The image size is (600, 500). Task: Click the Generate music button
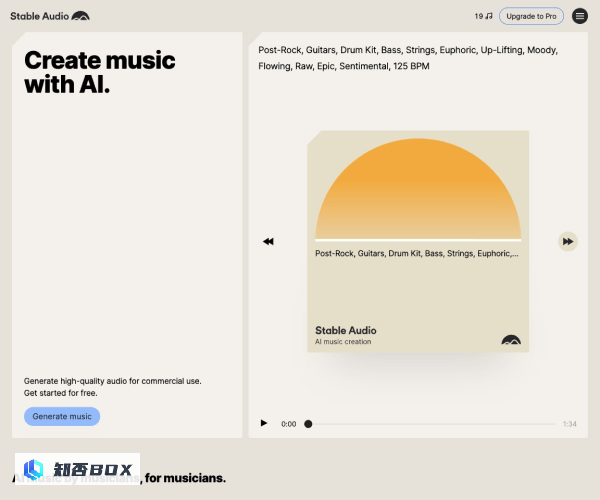[62, 416]
